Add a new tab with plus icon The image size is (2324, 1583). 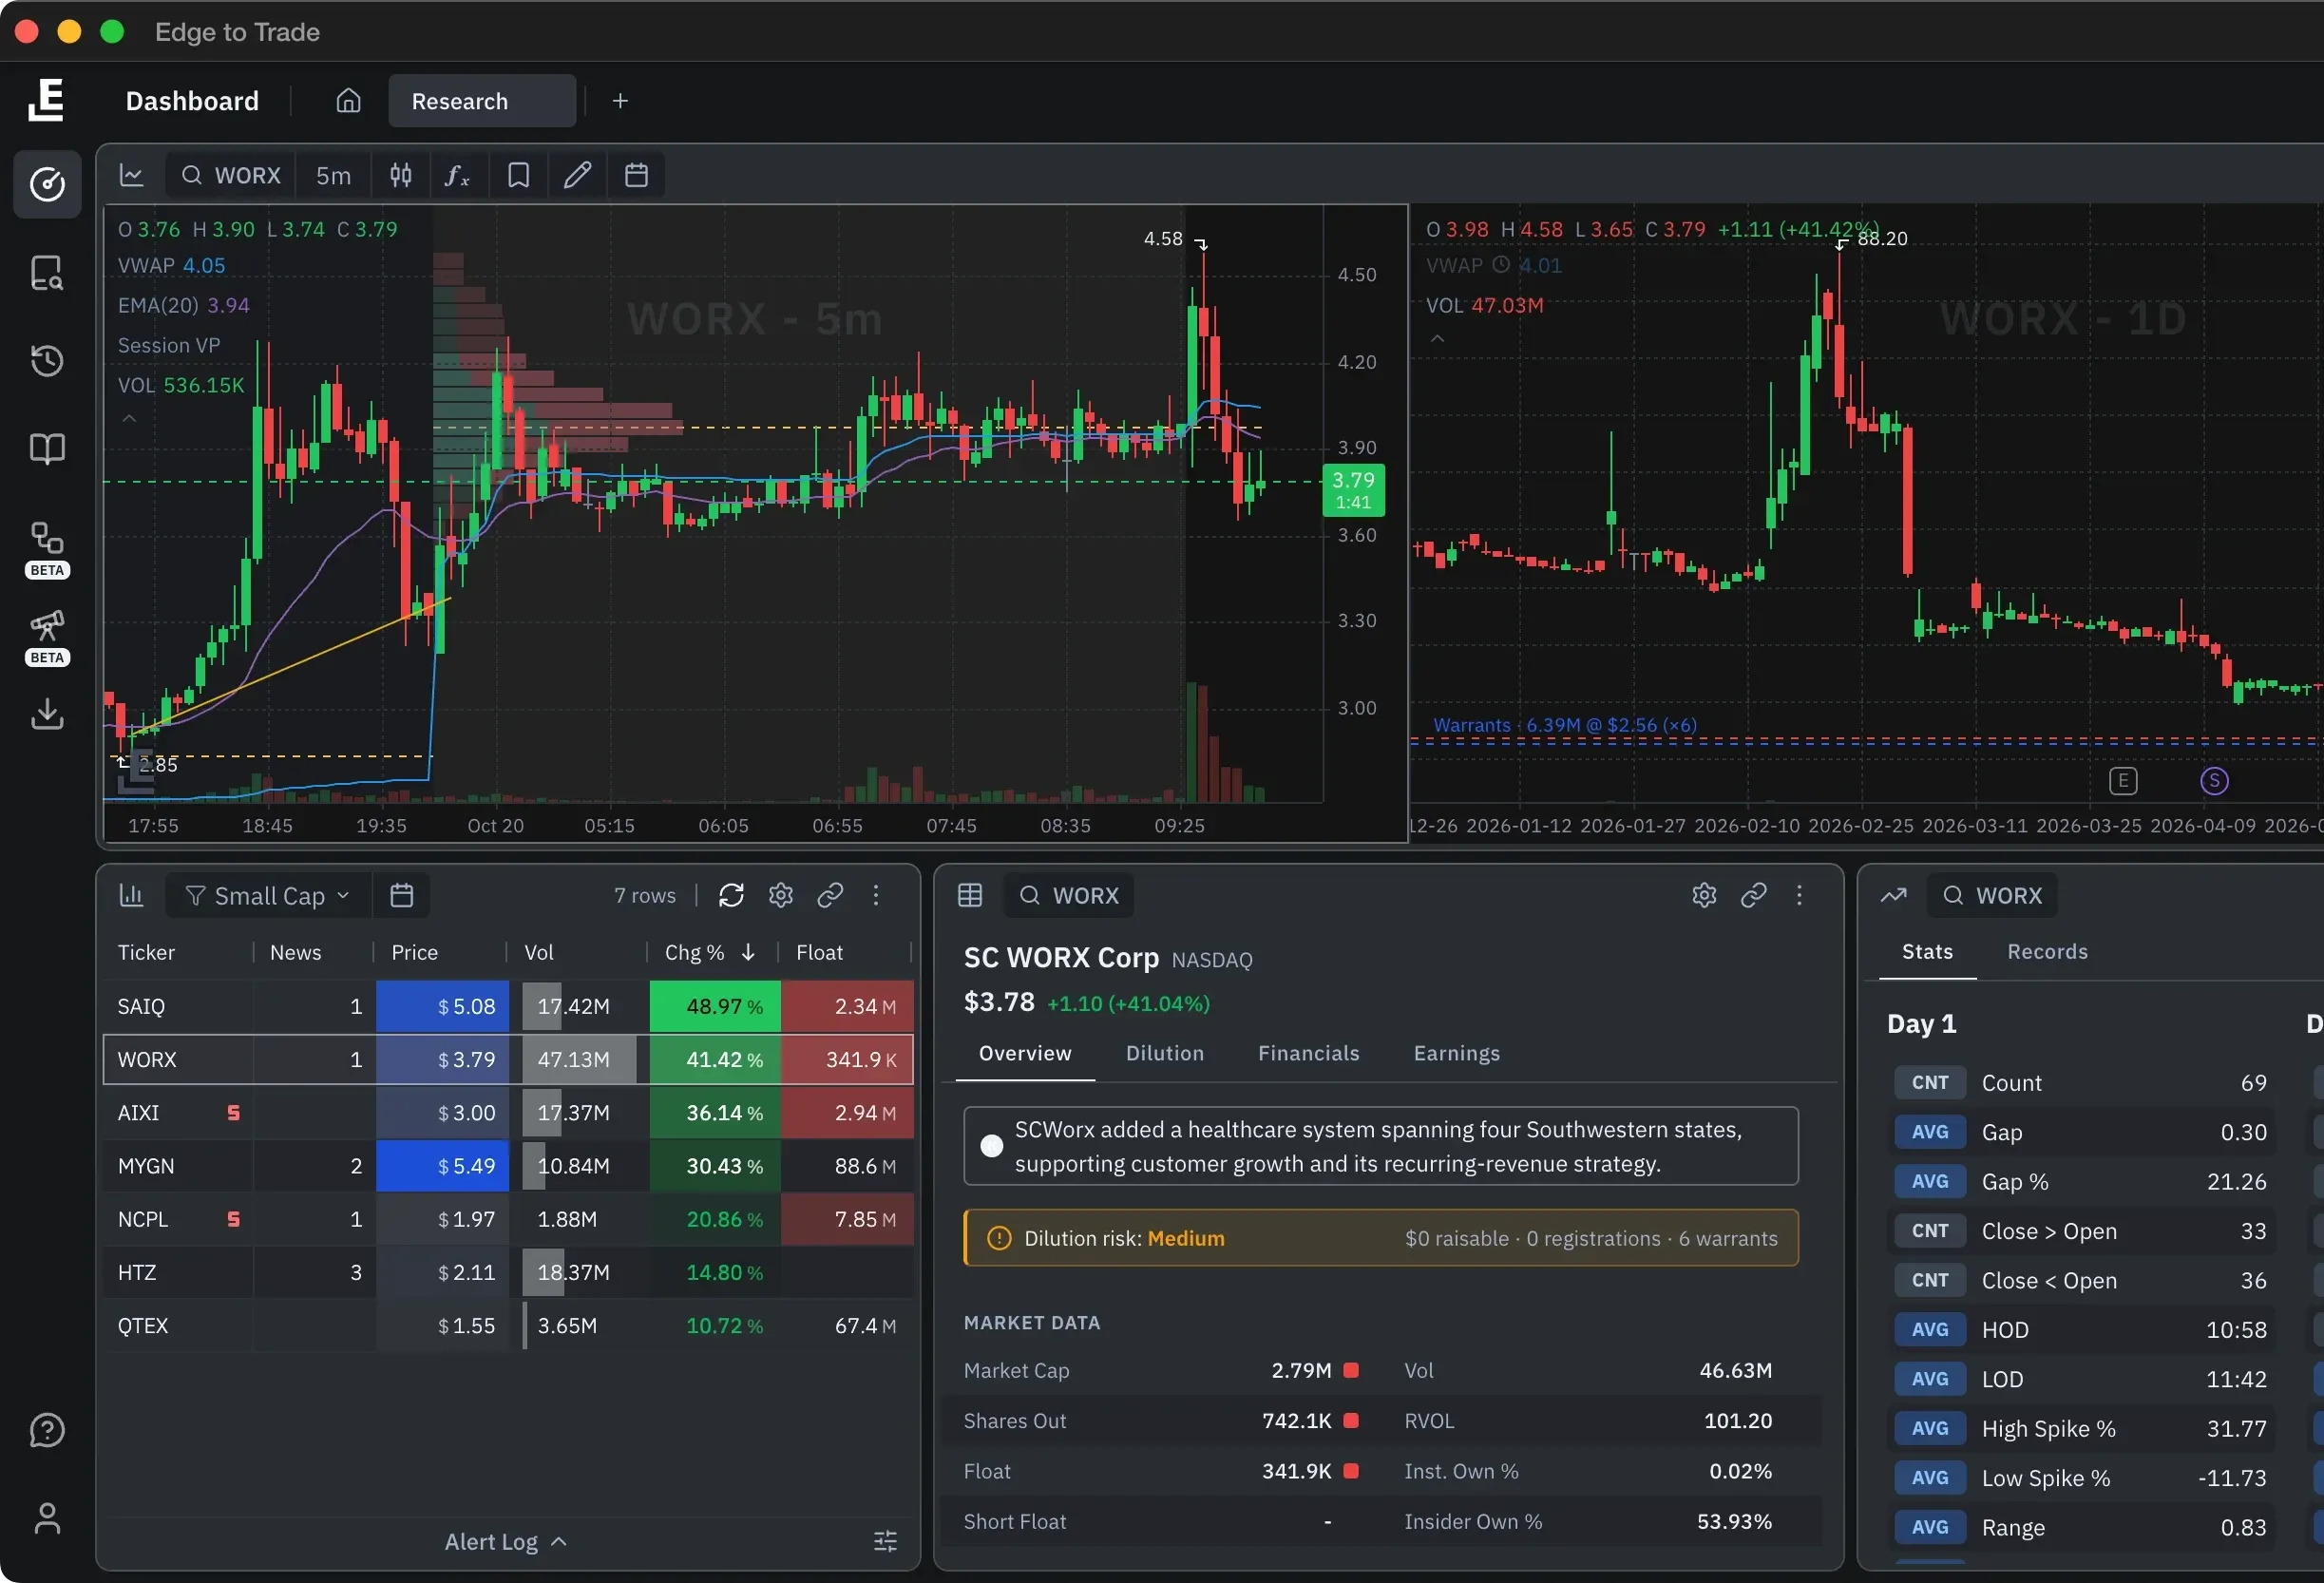point(620,101)
